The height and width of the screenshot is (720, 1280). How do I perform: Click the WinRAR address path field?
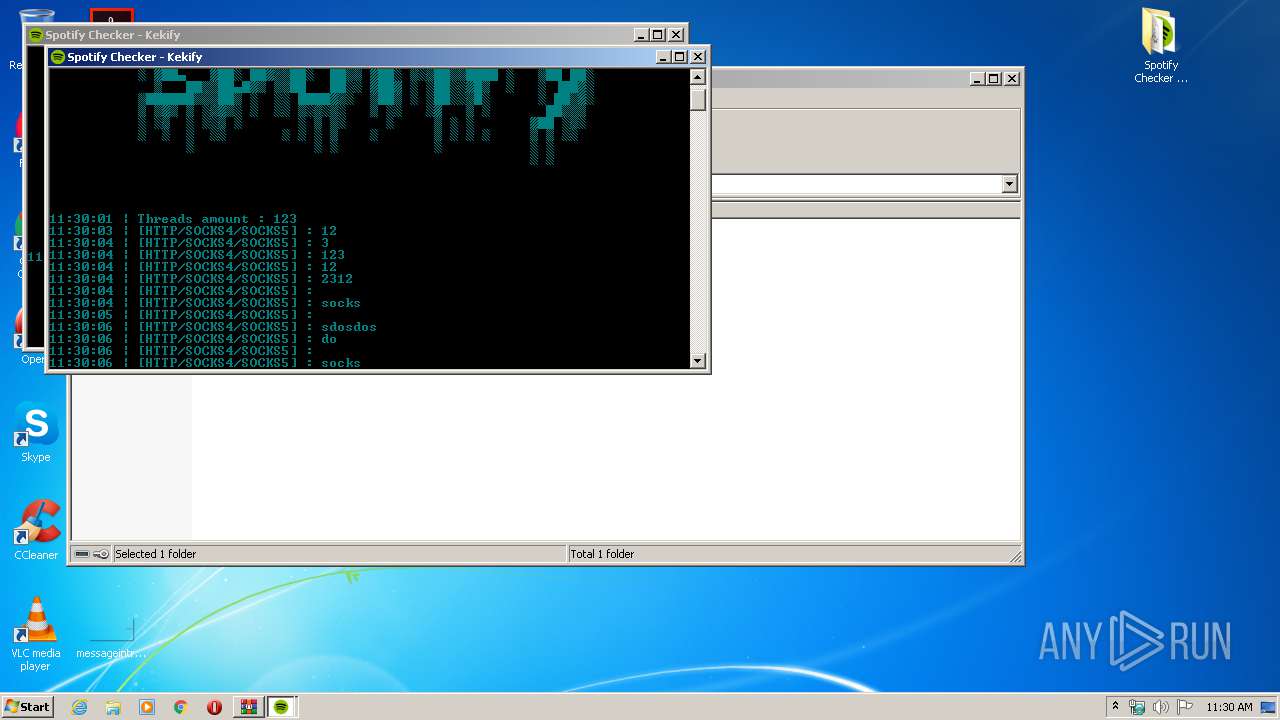[856, 184]
